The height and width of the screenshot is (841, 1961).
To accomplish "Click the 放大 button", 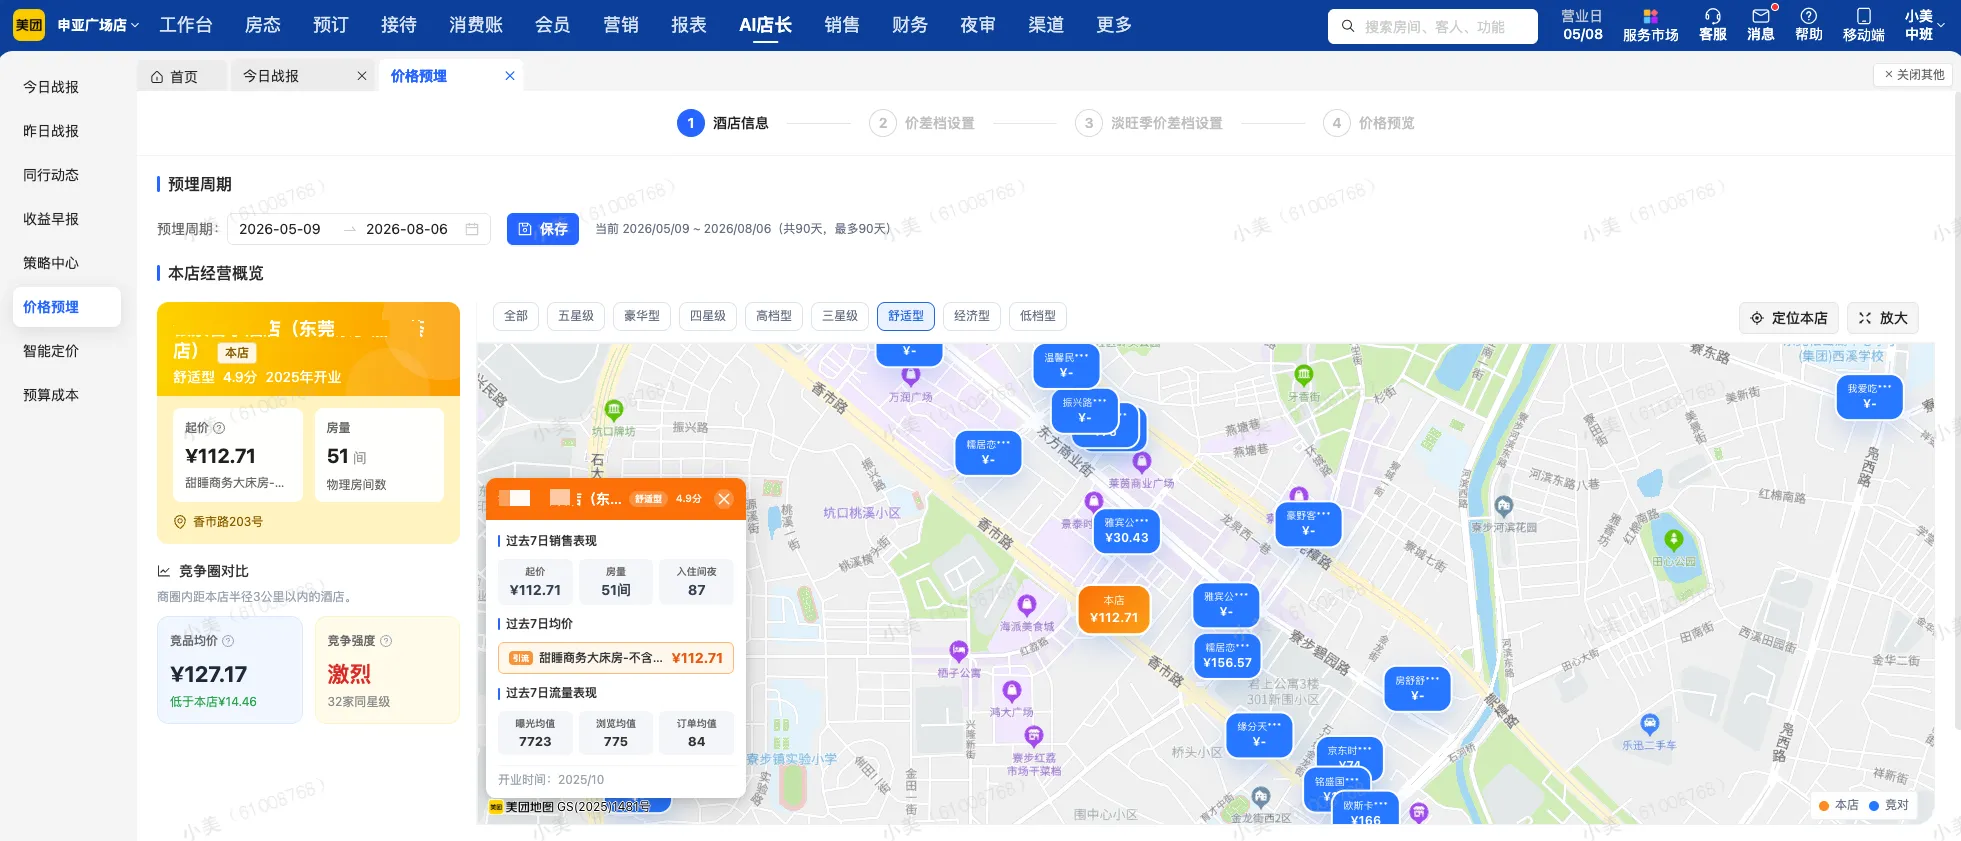I will 1883,318.
